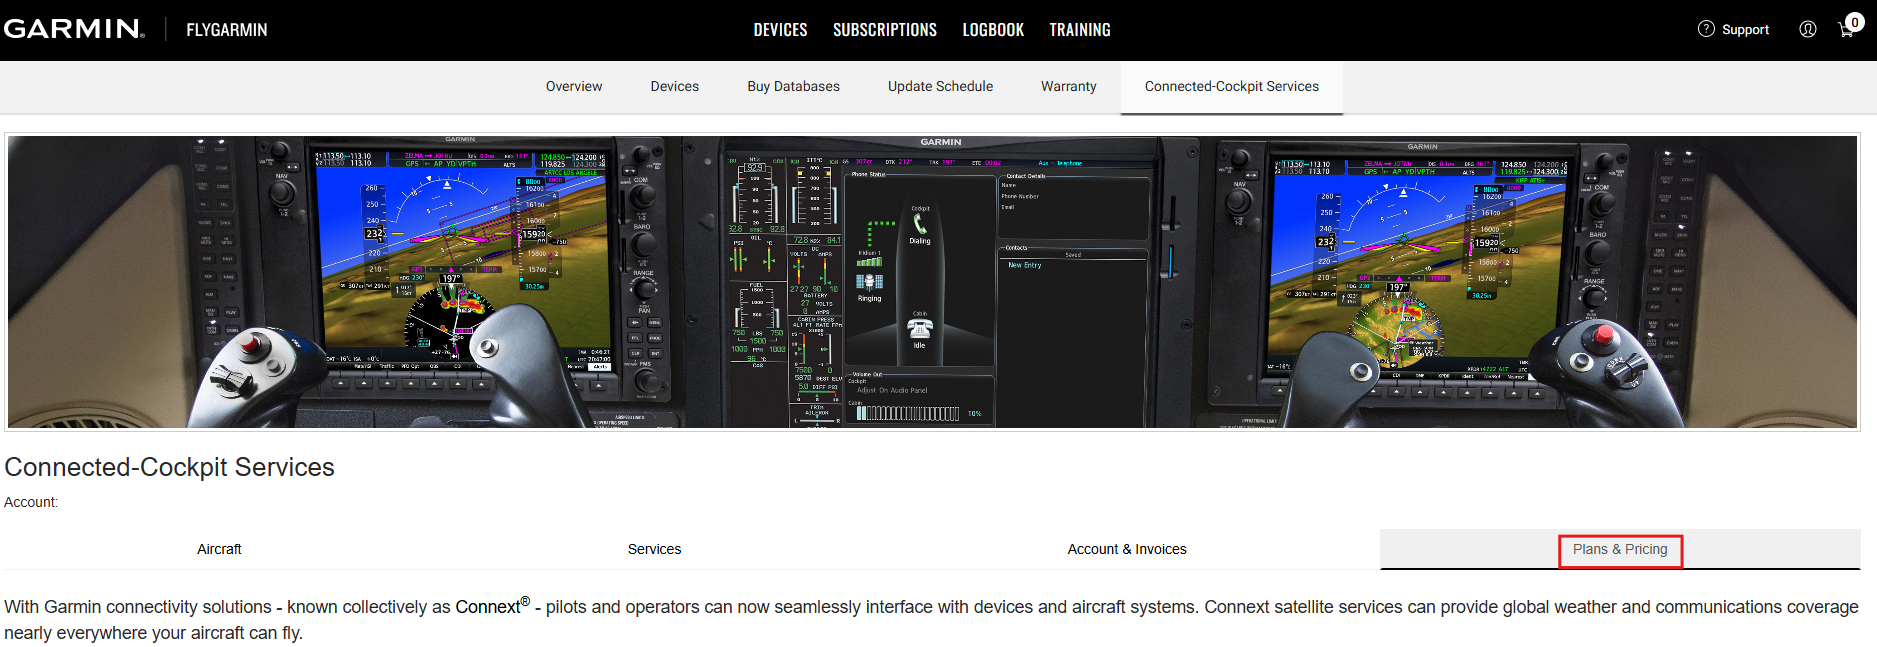Select the Services tab

tap(655, 549)
